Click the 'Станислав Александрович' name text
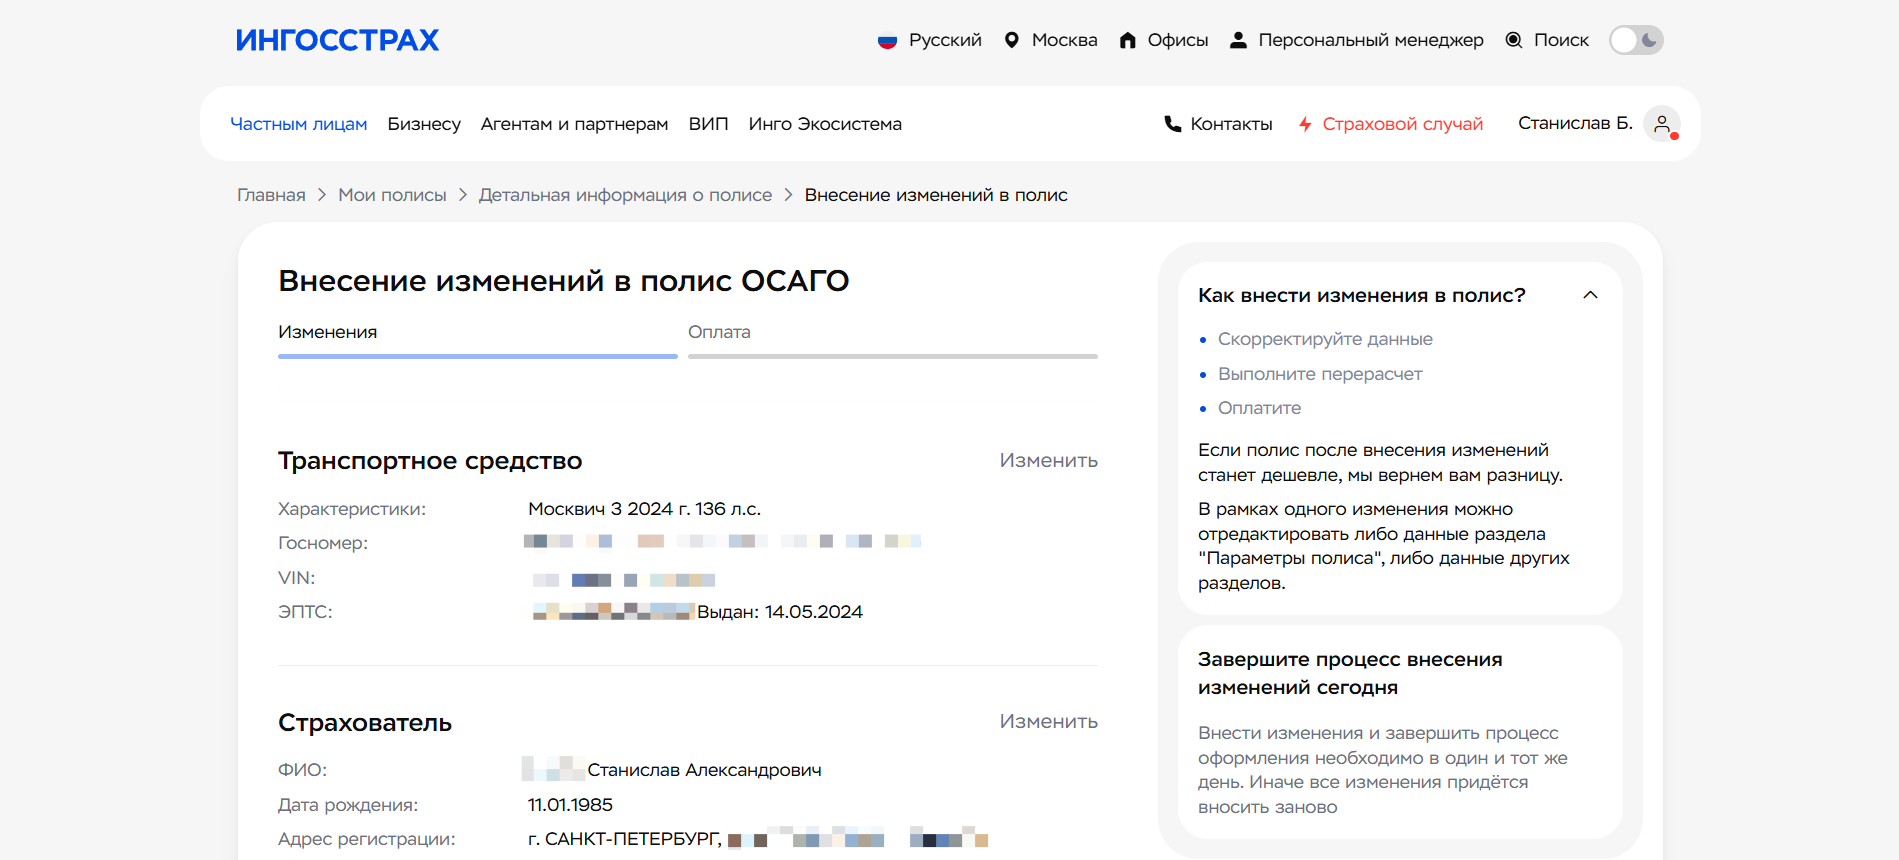 pos(704,770)
